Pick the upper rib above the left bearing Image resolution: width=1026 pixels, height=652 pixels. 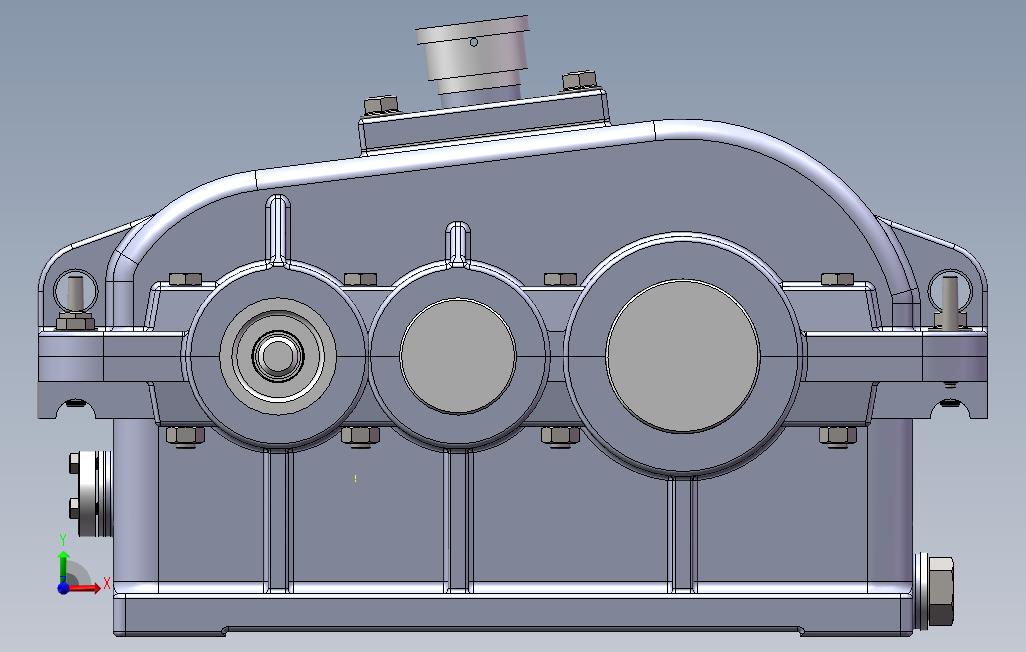point(277,230)
